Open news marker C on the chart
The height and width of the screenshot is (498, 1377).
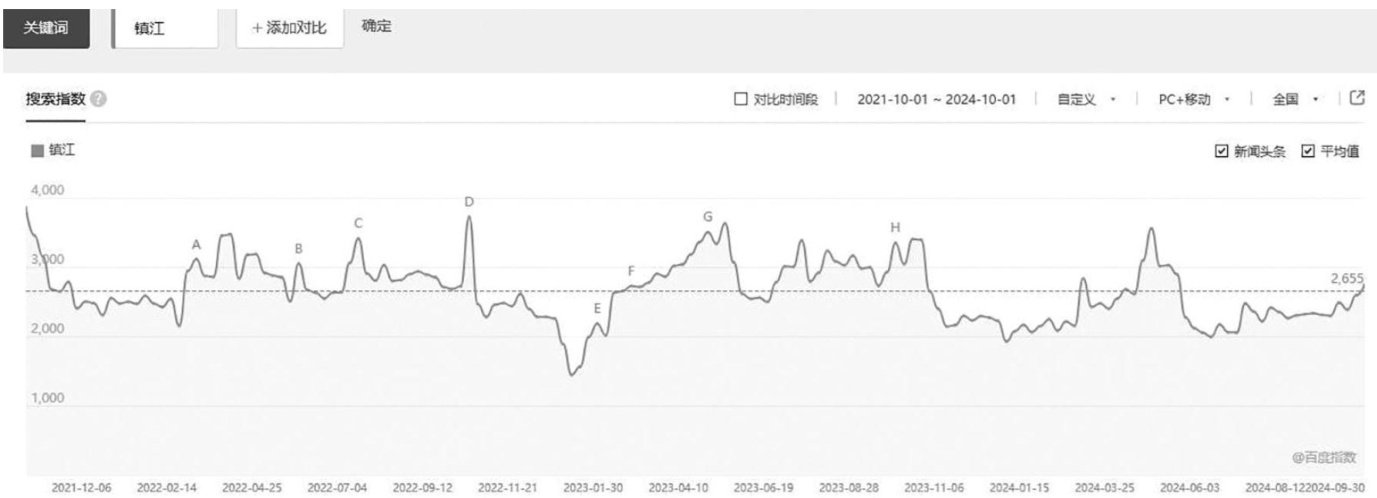[x=358, y=223]
